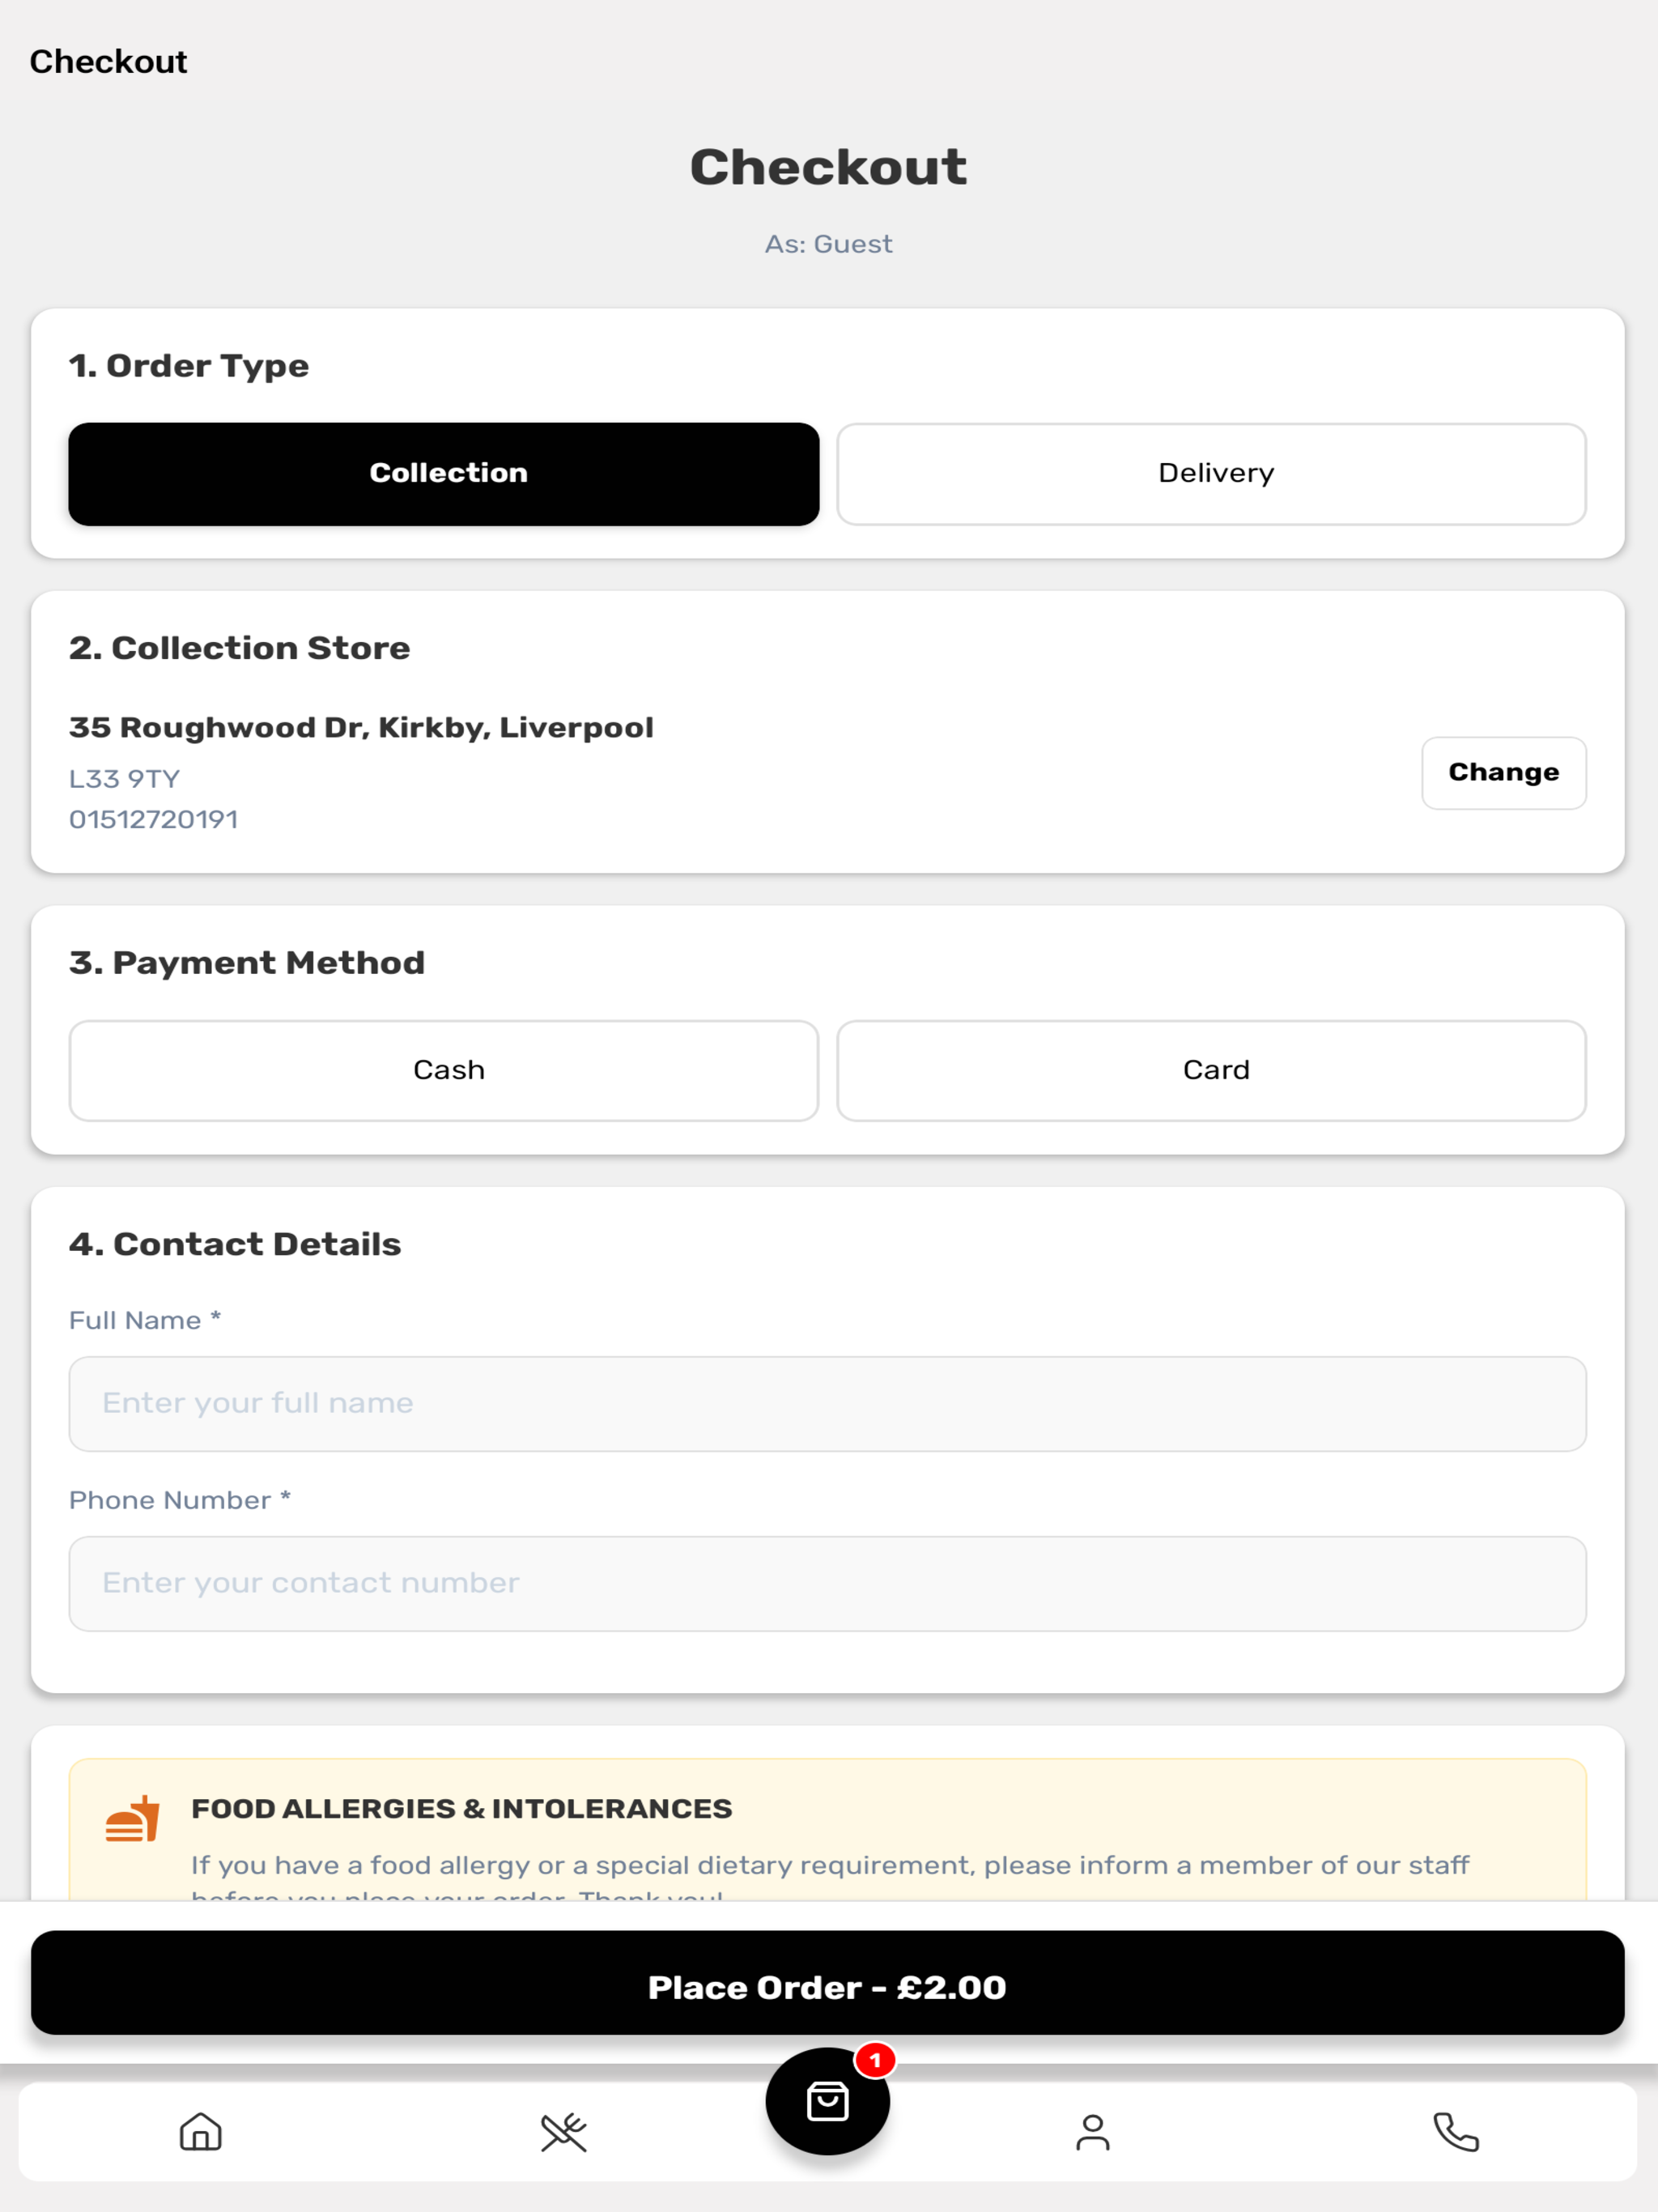The image size is (1658, 2212).
Task: Choose Cash payment method
Action: 444,1070
